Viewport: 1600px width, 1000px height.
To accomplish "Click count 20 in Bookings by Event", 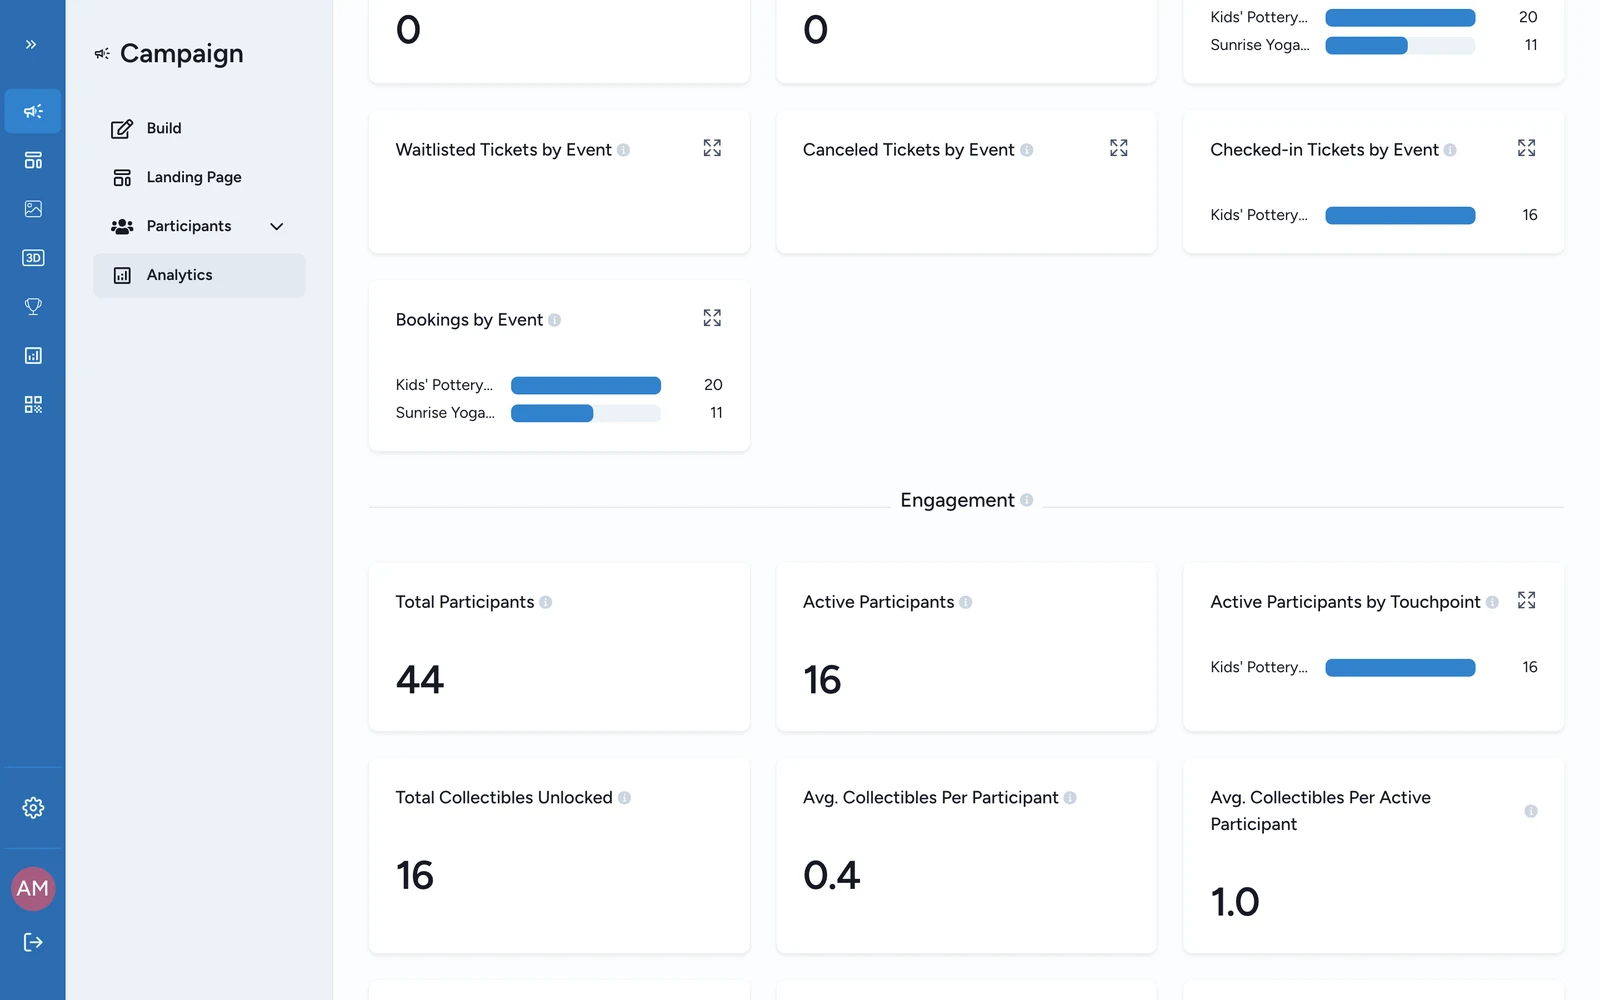I will tap(713, 385).
